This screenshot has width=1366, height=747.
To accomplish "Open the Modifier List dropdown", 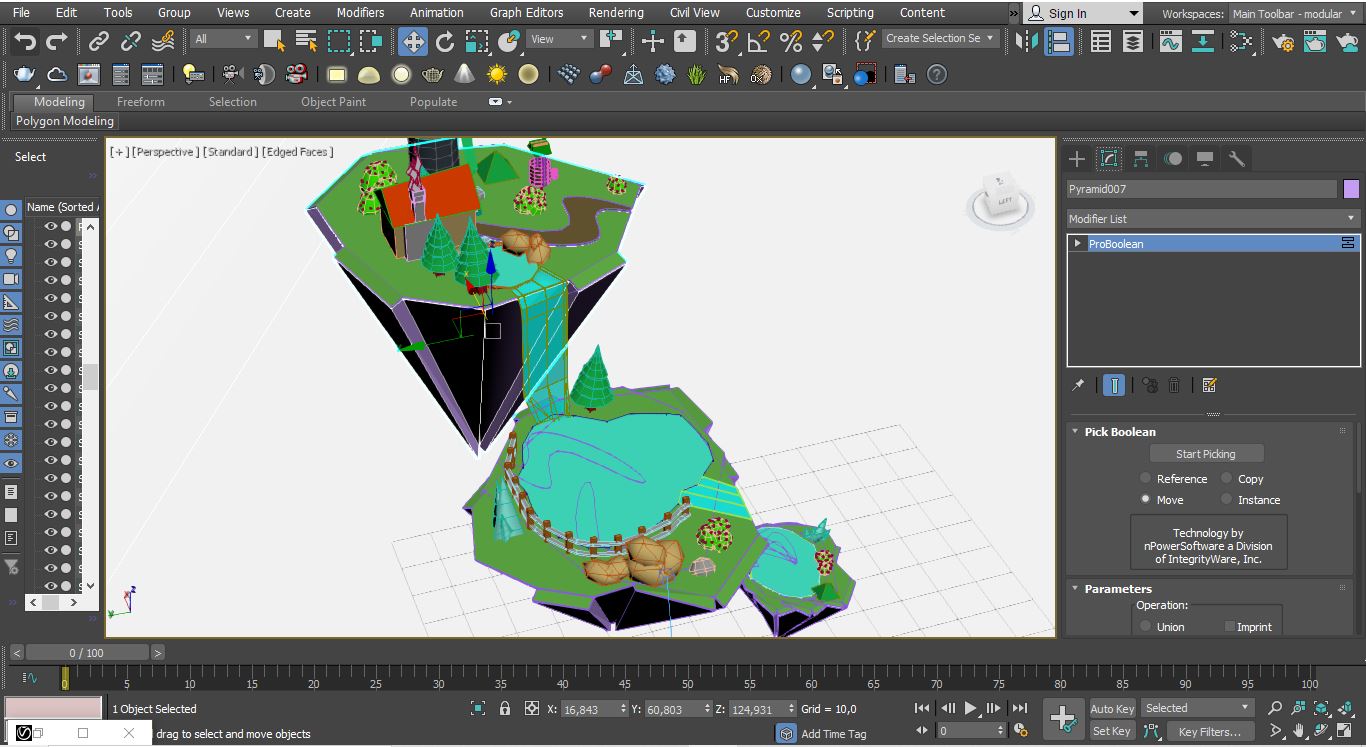I will click(x=1213, y=218).
